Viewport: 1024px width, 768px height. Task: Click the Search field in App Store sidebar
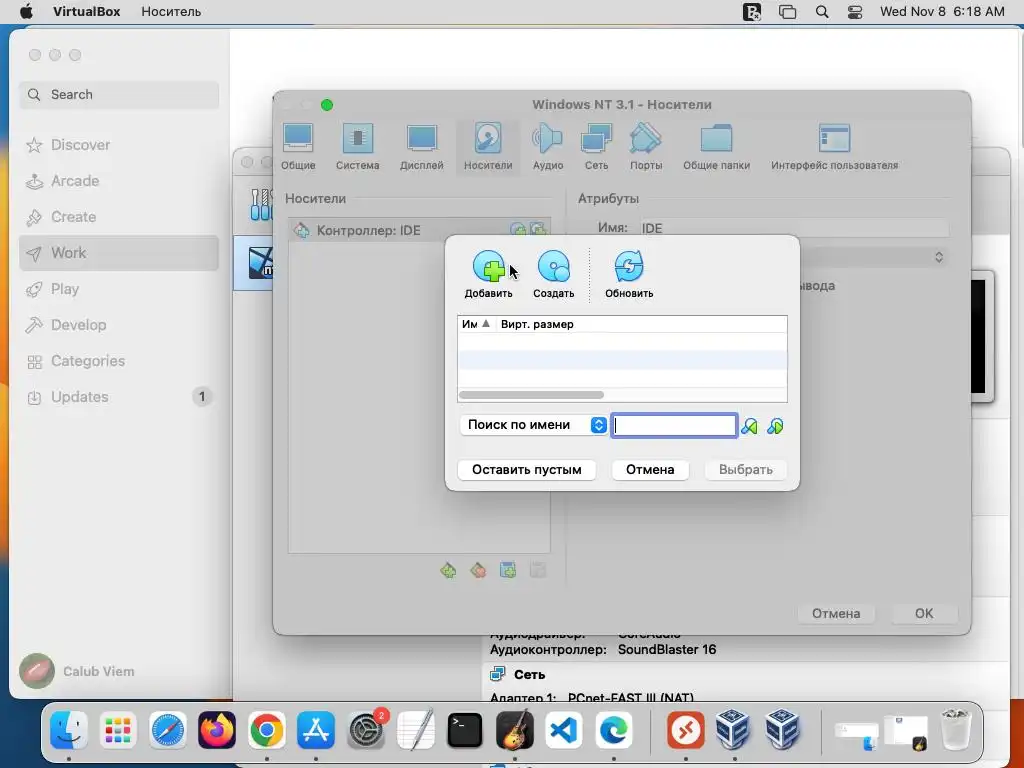pos(119,95)
